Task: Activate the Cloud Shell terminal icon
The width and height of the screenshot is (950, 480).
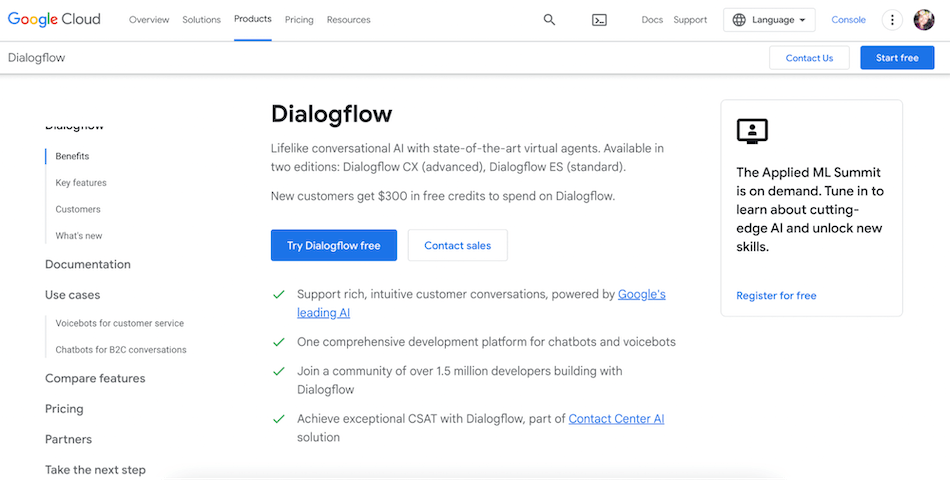Action: 599,20
